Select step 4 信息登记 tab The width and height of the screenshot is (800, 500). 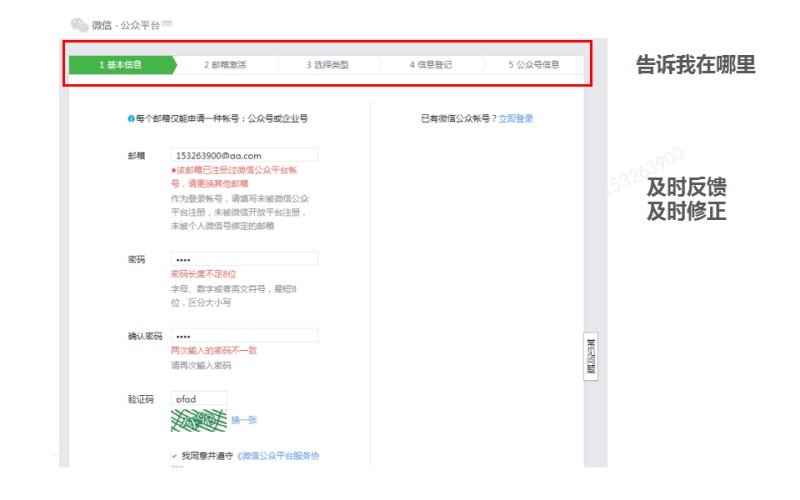point(431,65)
